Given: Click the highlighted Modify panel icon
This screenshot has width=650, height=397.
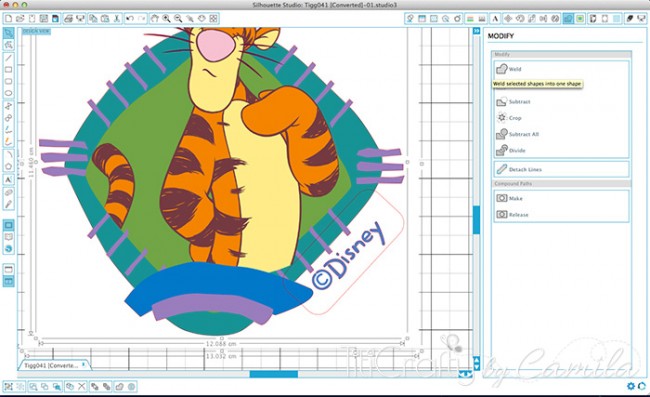Looking at the screenshot, I should click(568, 19).
